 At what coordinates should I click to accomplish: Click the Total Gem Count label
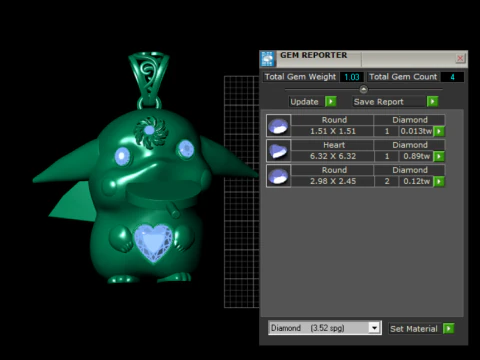click(x=403, y=77)
